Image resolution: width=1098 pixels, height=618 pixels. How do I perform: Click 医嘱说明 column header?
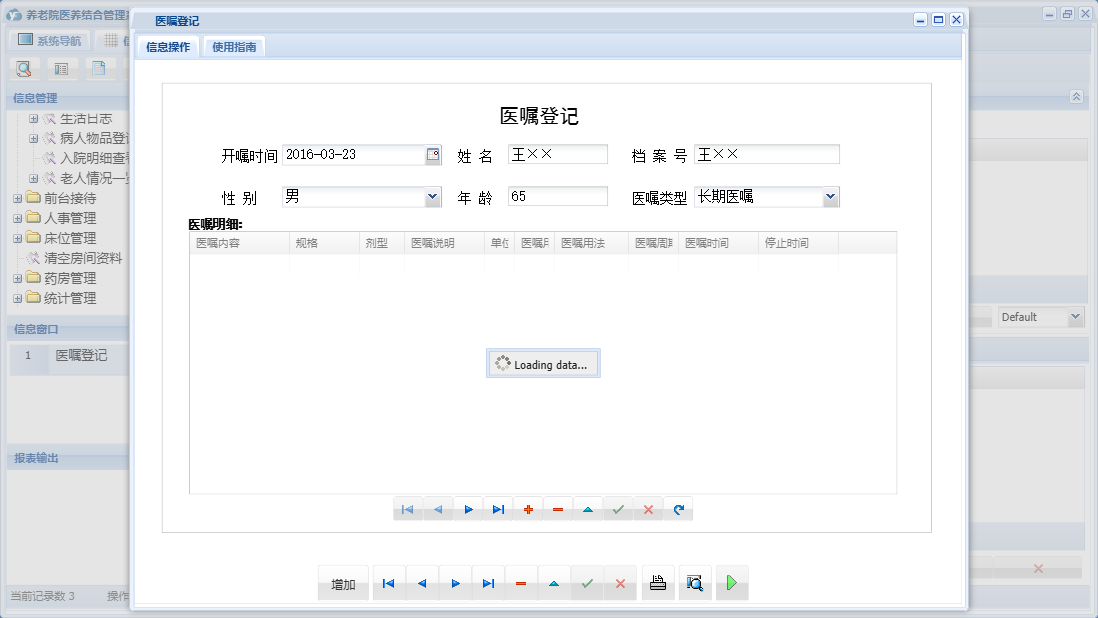[x=445, y=243]
